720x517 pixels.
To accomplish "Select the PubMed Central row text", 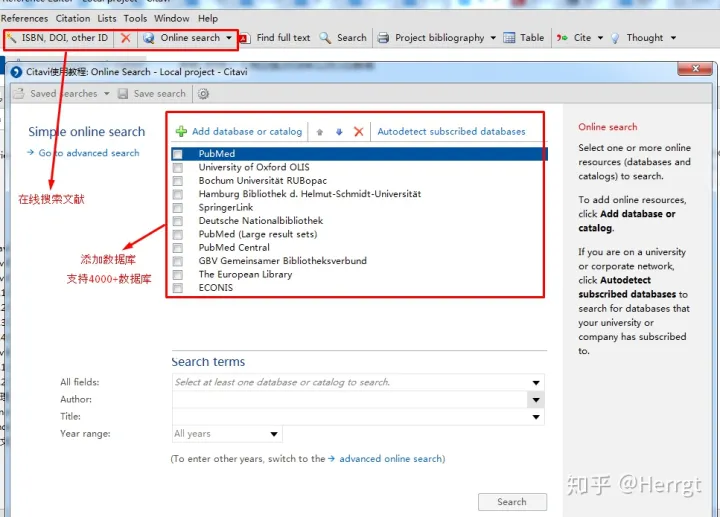I will pos(234,247).
